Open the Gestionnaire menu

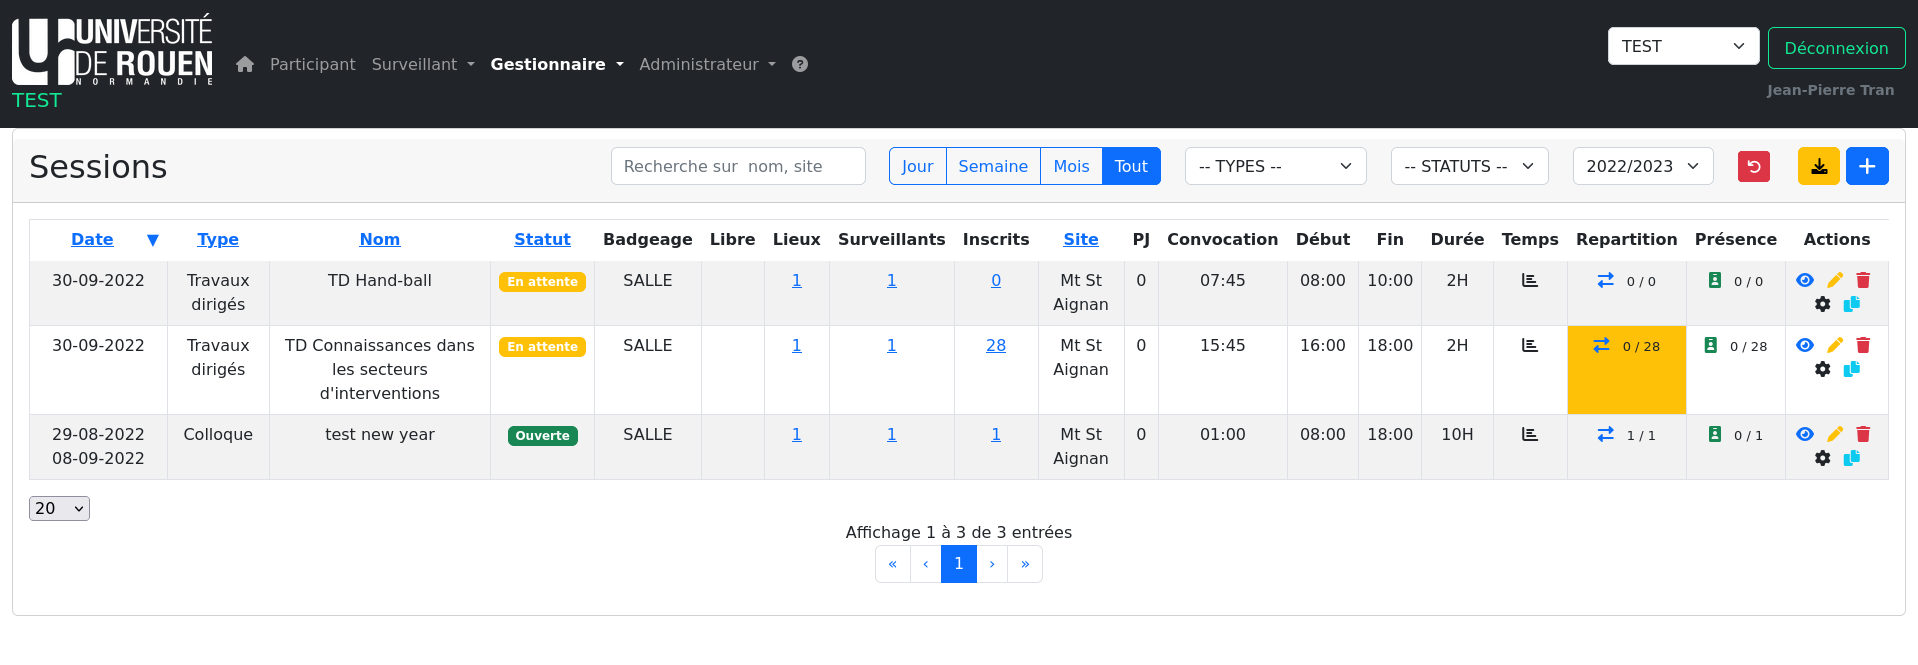(x=556, y=64)
